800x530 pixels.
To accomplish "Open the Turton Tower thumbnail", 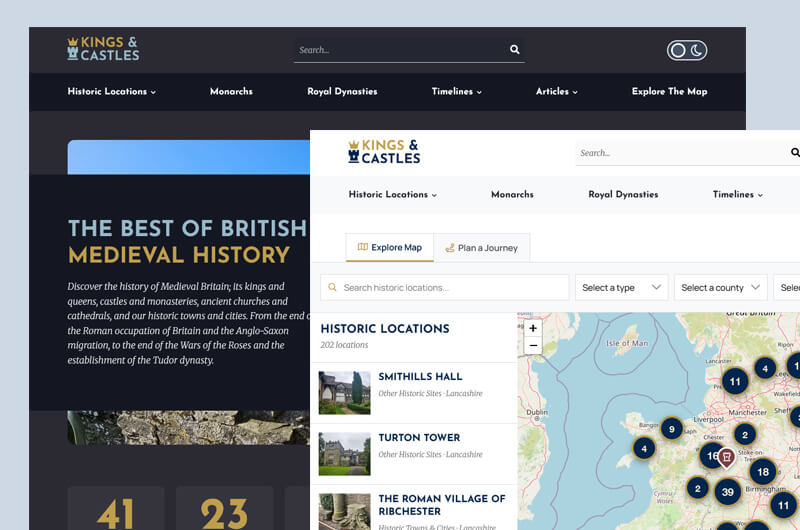I will click(x=344, y=454).
